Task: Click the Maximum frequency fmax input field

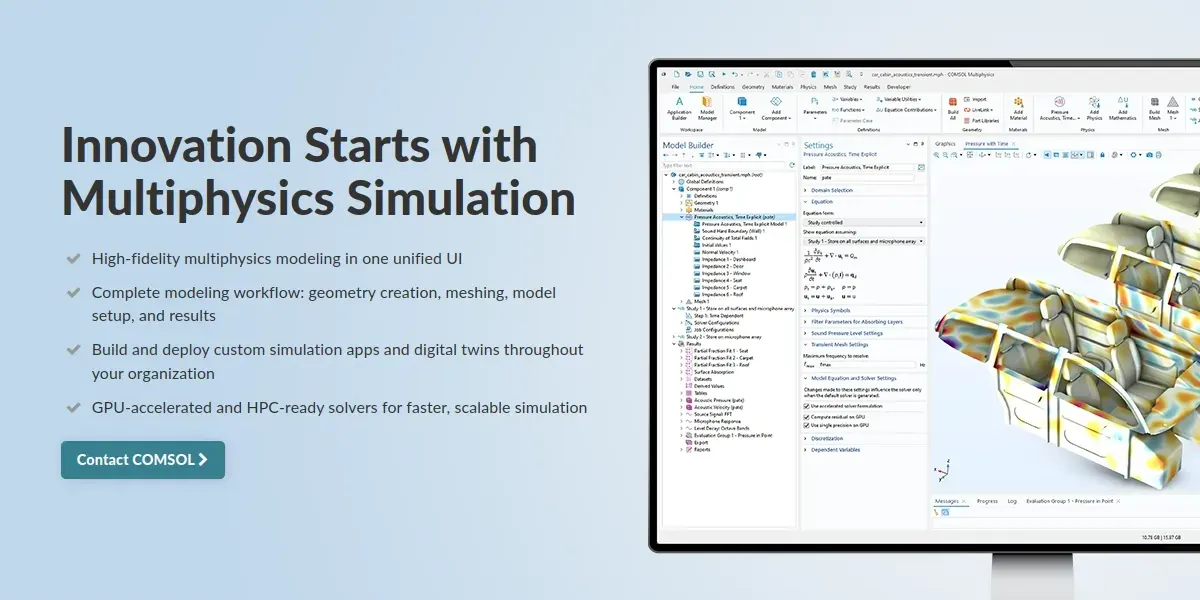Action: click(866, 365)
